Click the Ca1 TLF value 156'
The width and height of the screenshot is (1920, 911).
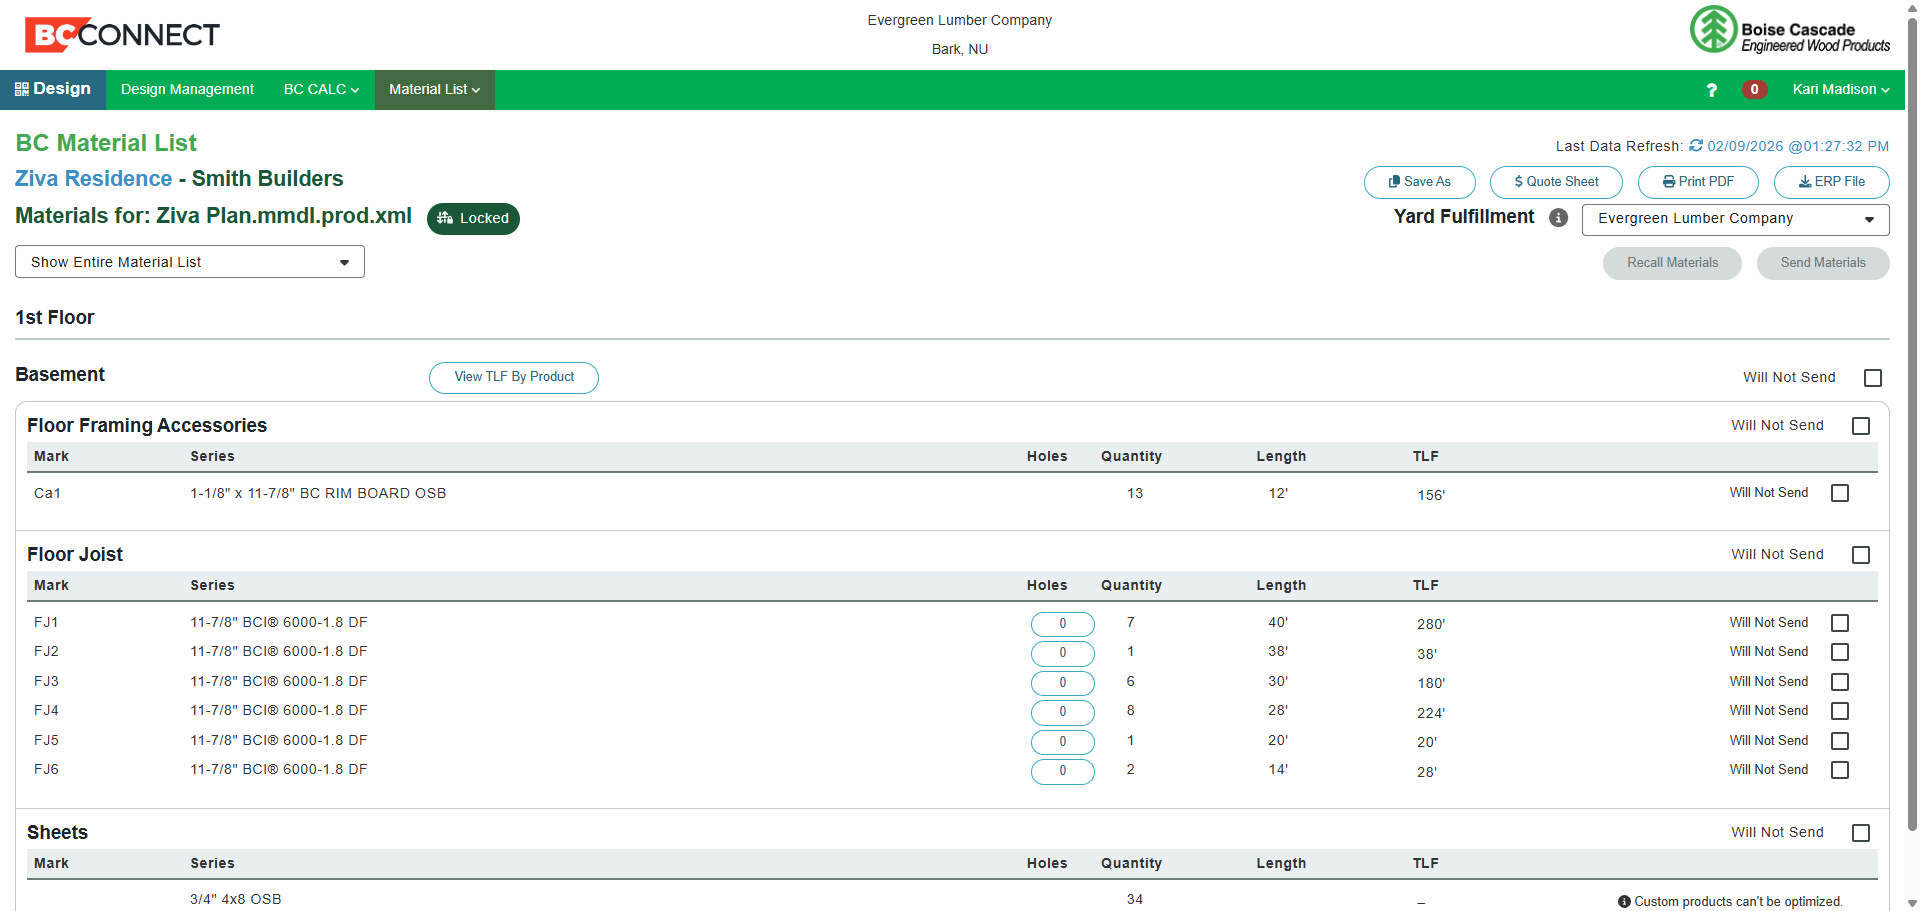[1431, 495]
